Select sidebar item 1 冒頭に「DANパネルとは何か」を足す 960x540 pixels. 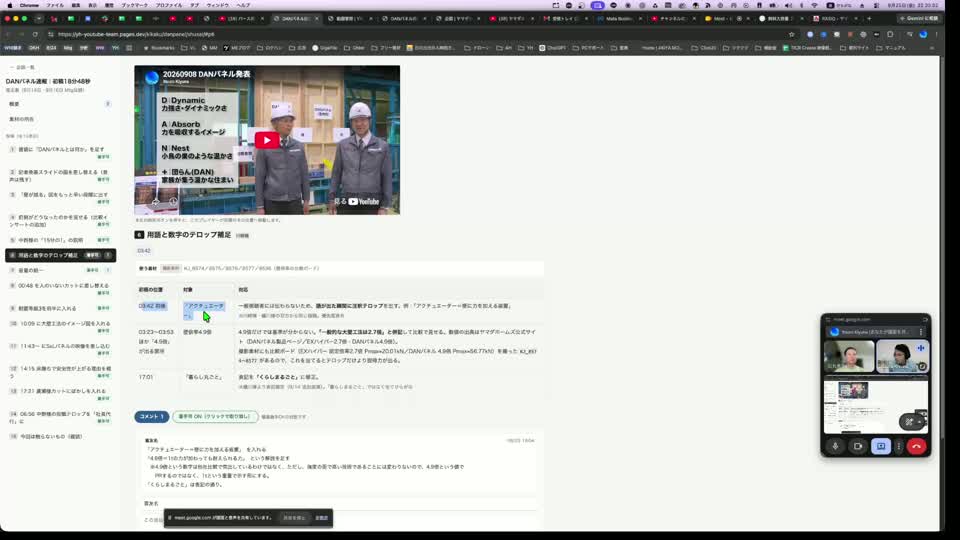(x=59, y=152)
